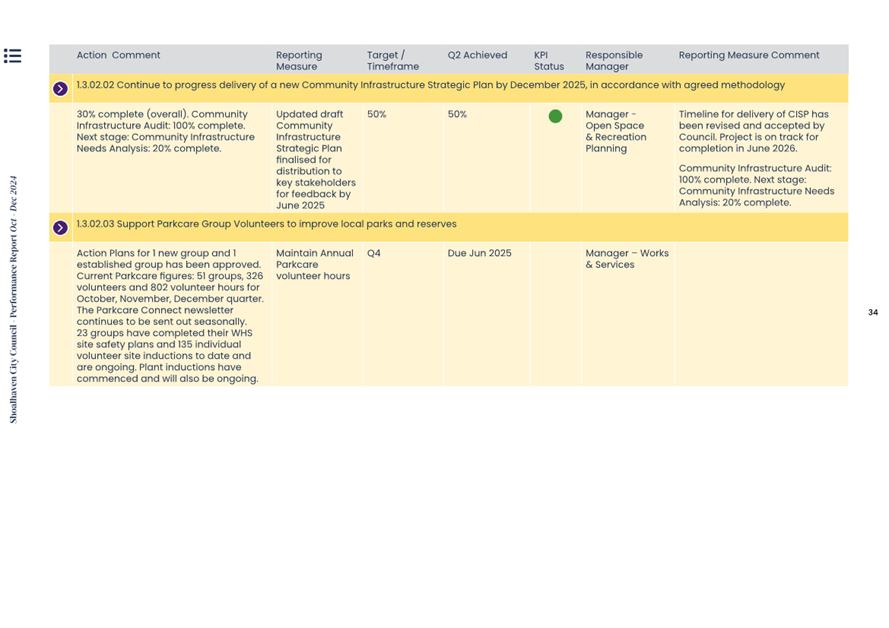Click the arrow icon beside action 1.3.02.03
The height and width of the screenshot is (628, 889).
click(x=60, y=228)
